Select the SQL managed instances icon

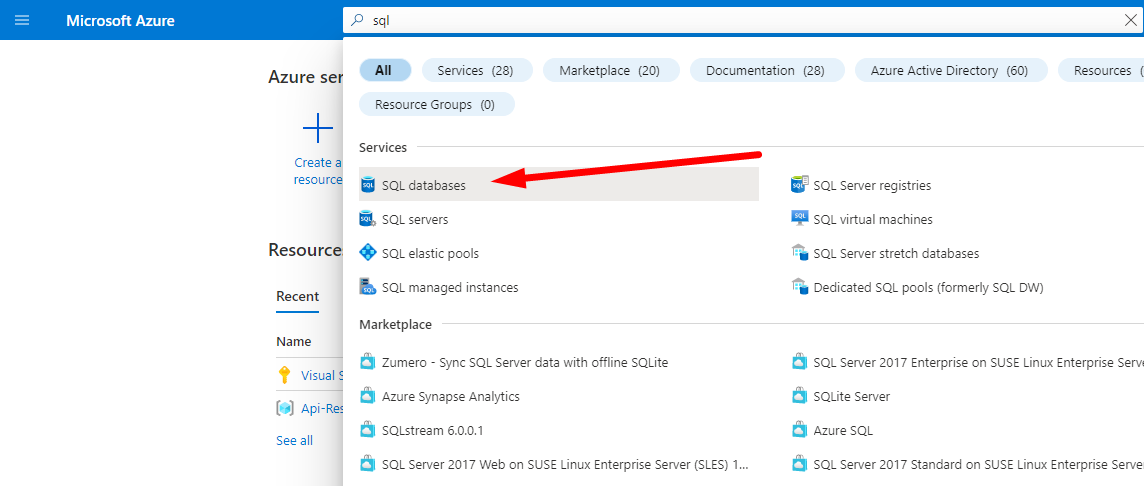367,287
